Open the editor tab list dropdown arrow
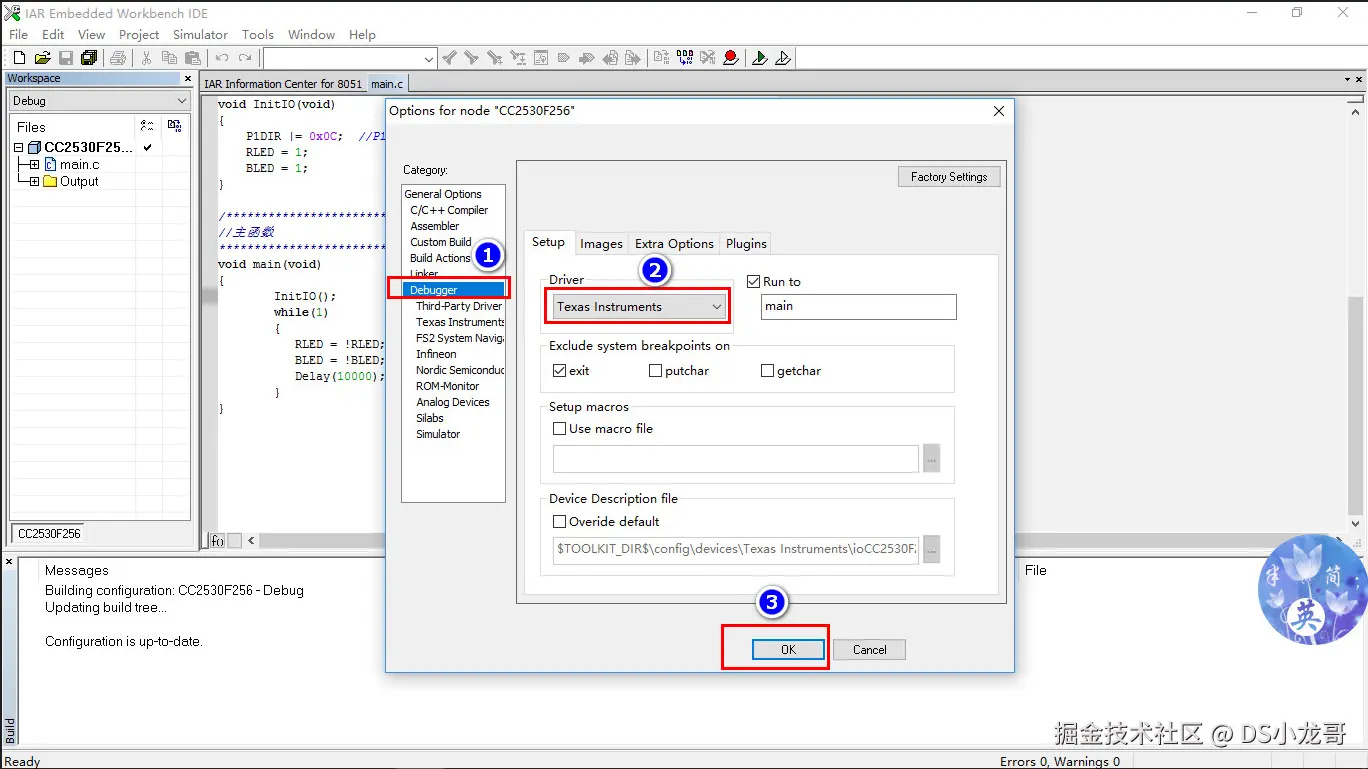The width and height of the screenshot is (1368, 769). [x=1346, y=80]
